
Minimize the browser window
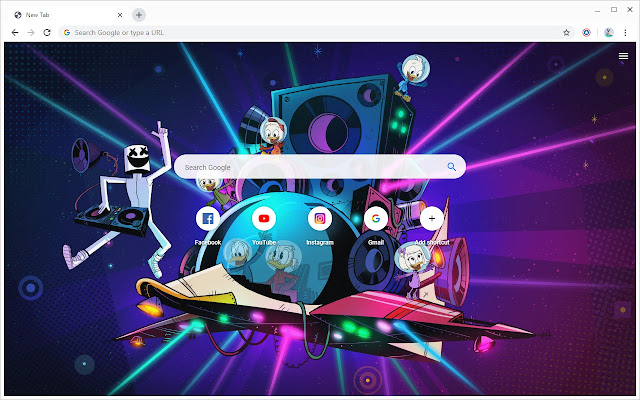coord(597,10)
